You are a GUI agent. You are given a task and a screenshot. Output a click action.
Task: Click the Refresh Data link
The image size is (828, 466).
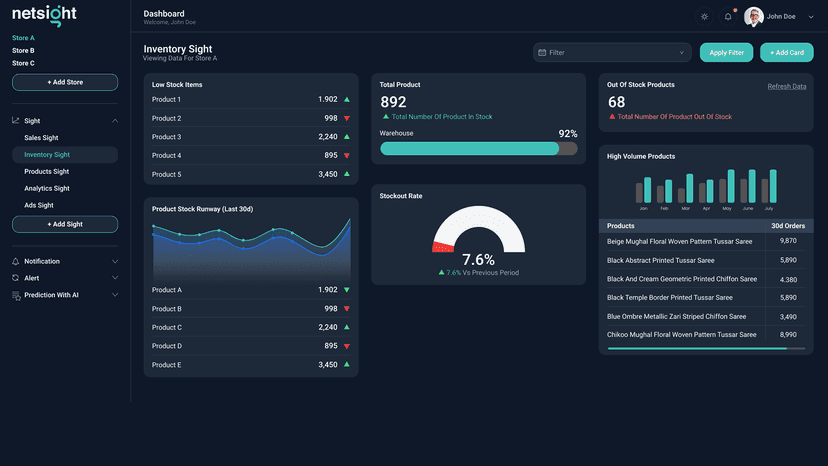[x=787, y=87]
